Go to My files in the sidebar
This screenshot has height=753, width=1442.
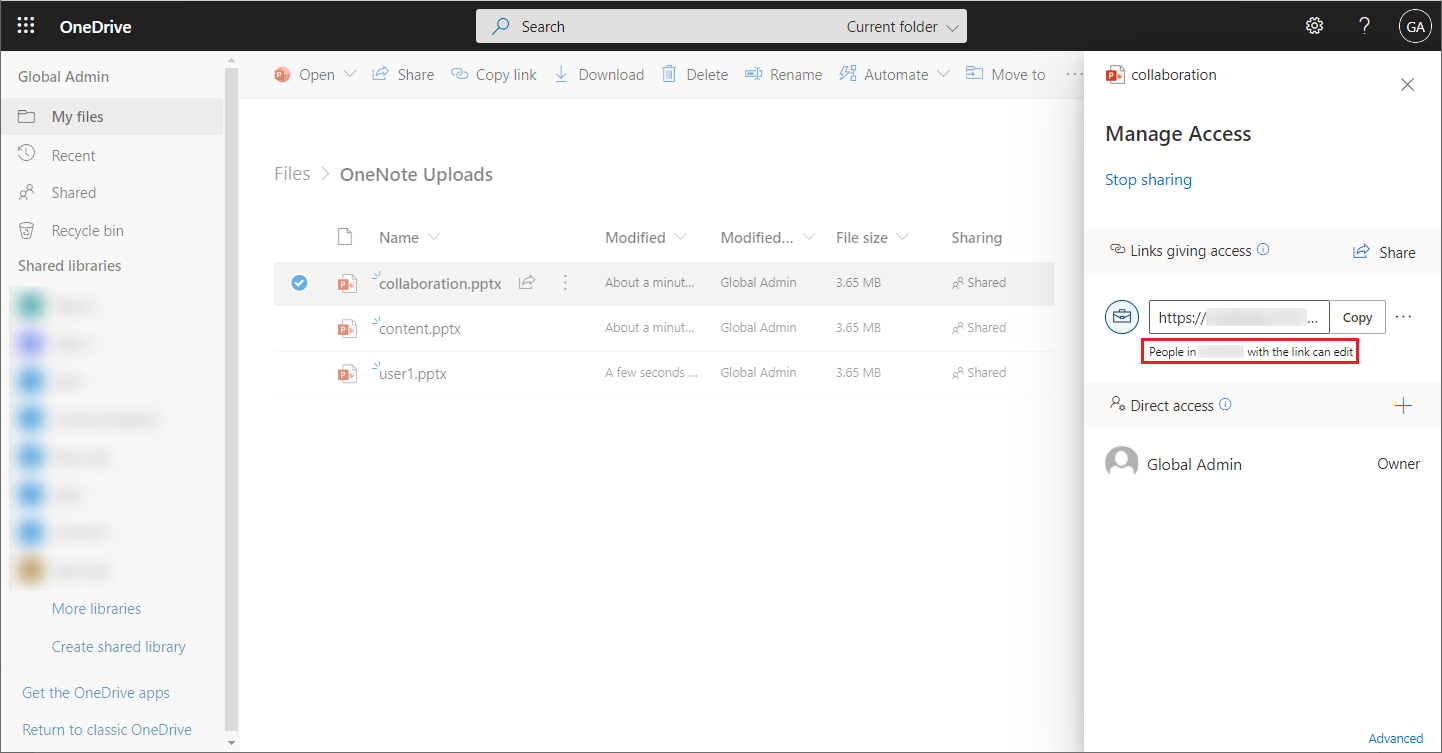[112, 117]
